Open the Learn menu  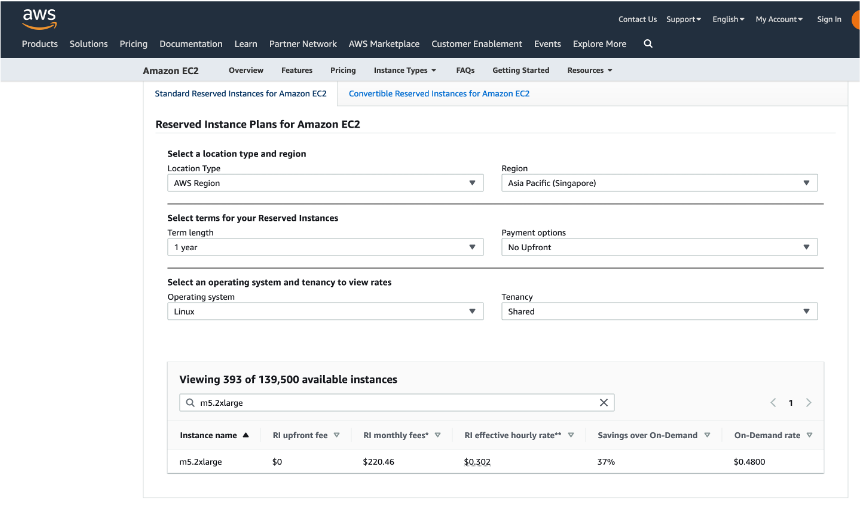coord(246,44)
